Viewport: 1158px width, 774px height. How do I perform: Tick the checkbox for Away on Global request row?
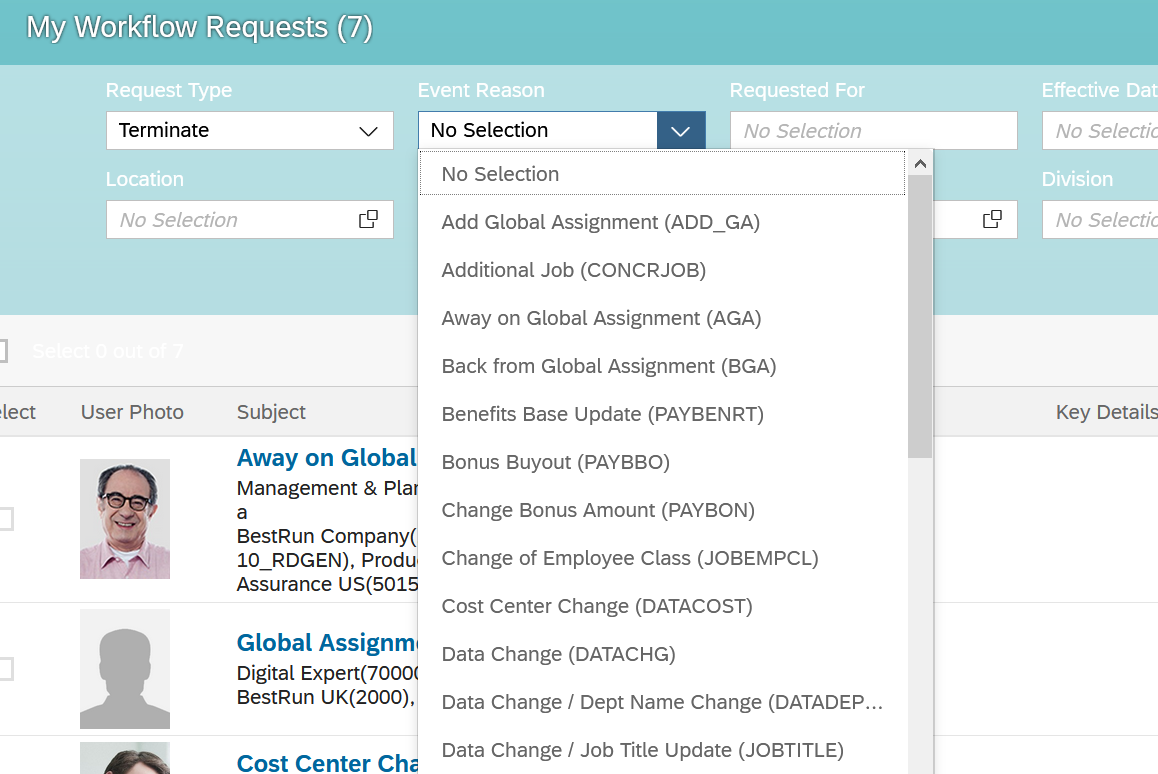(x=6, y=518)
